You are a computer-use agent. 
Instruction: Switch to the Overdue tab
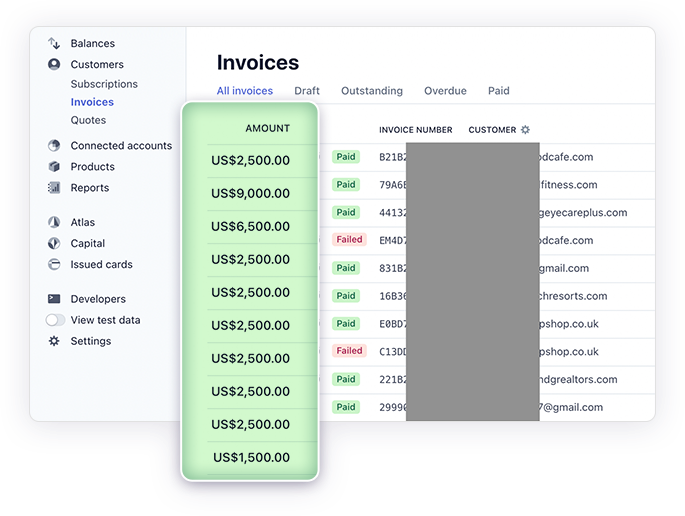pyautogui.click(x=445, y=91)
